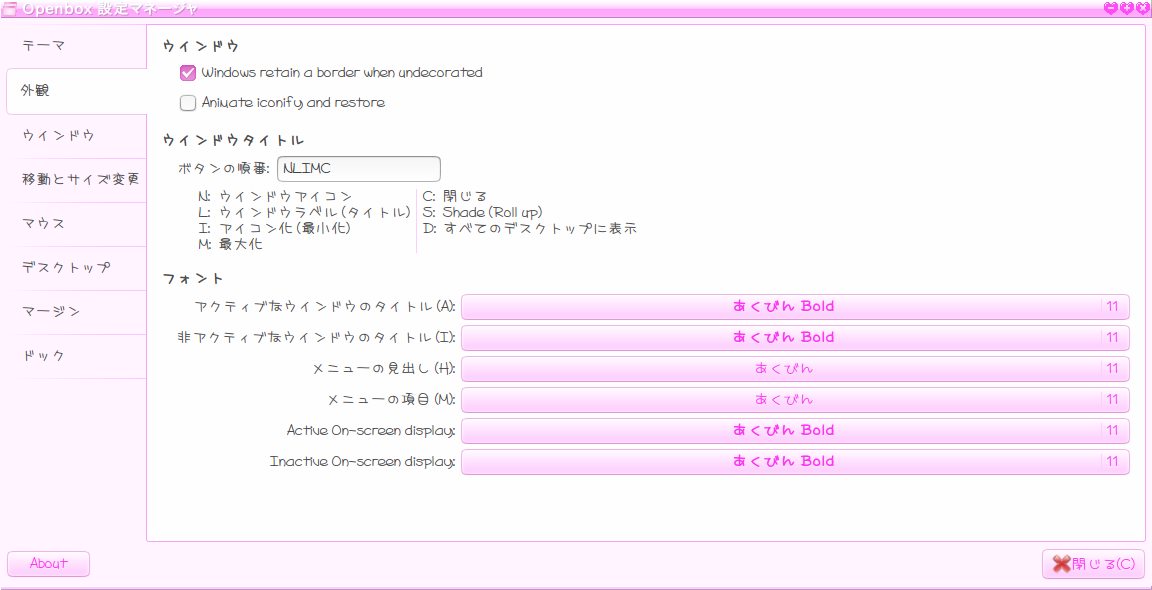The width and height of the screenshot is (1152, 590).
Task: Click the フォント section heading
Action: click(193, 278)
